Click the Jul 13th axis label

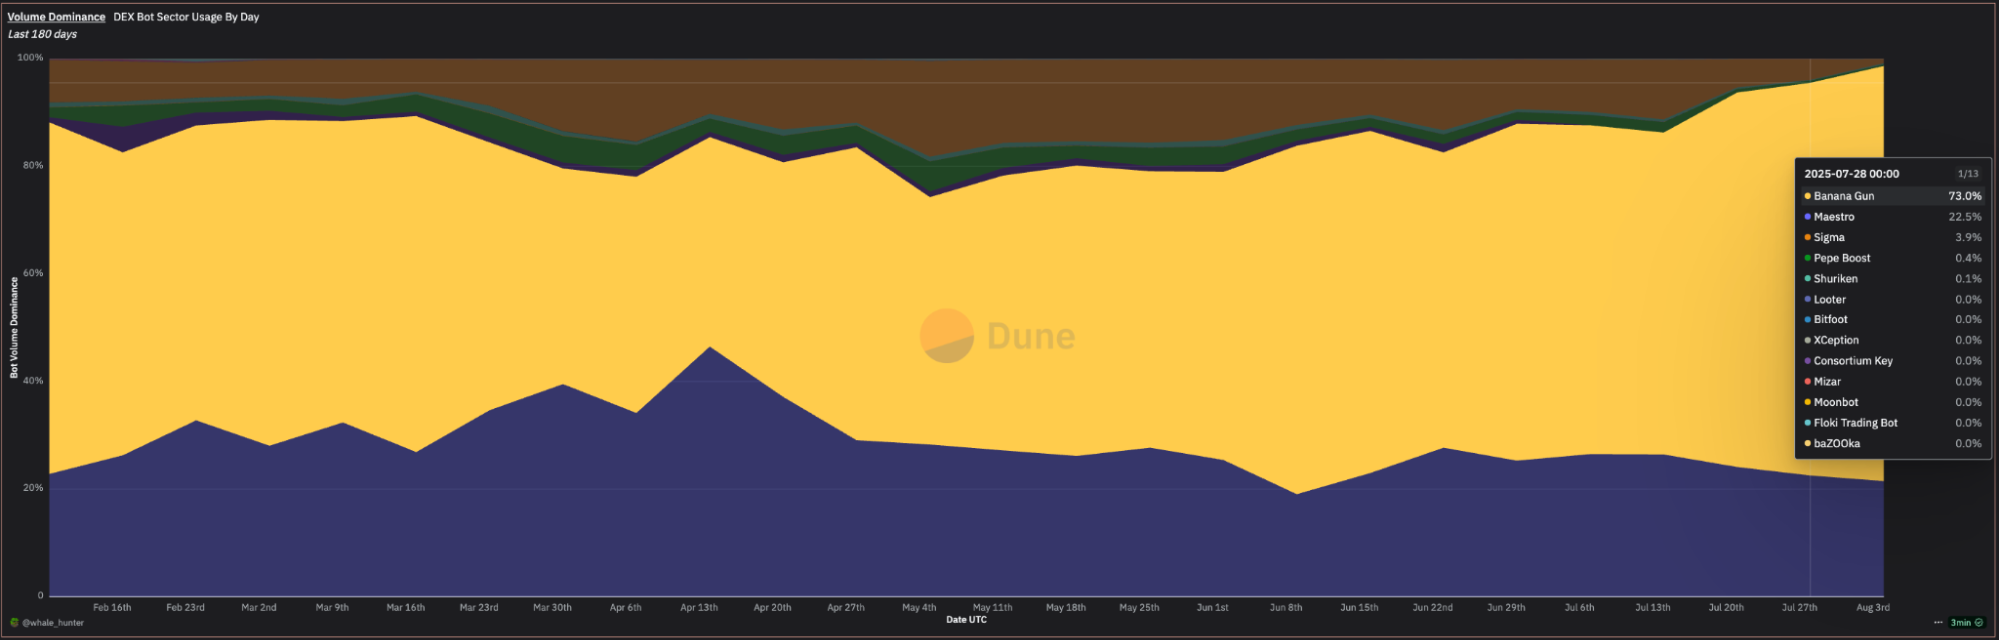[1653, 608]
